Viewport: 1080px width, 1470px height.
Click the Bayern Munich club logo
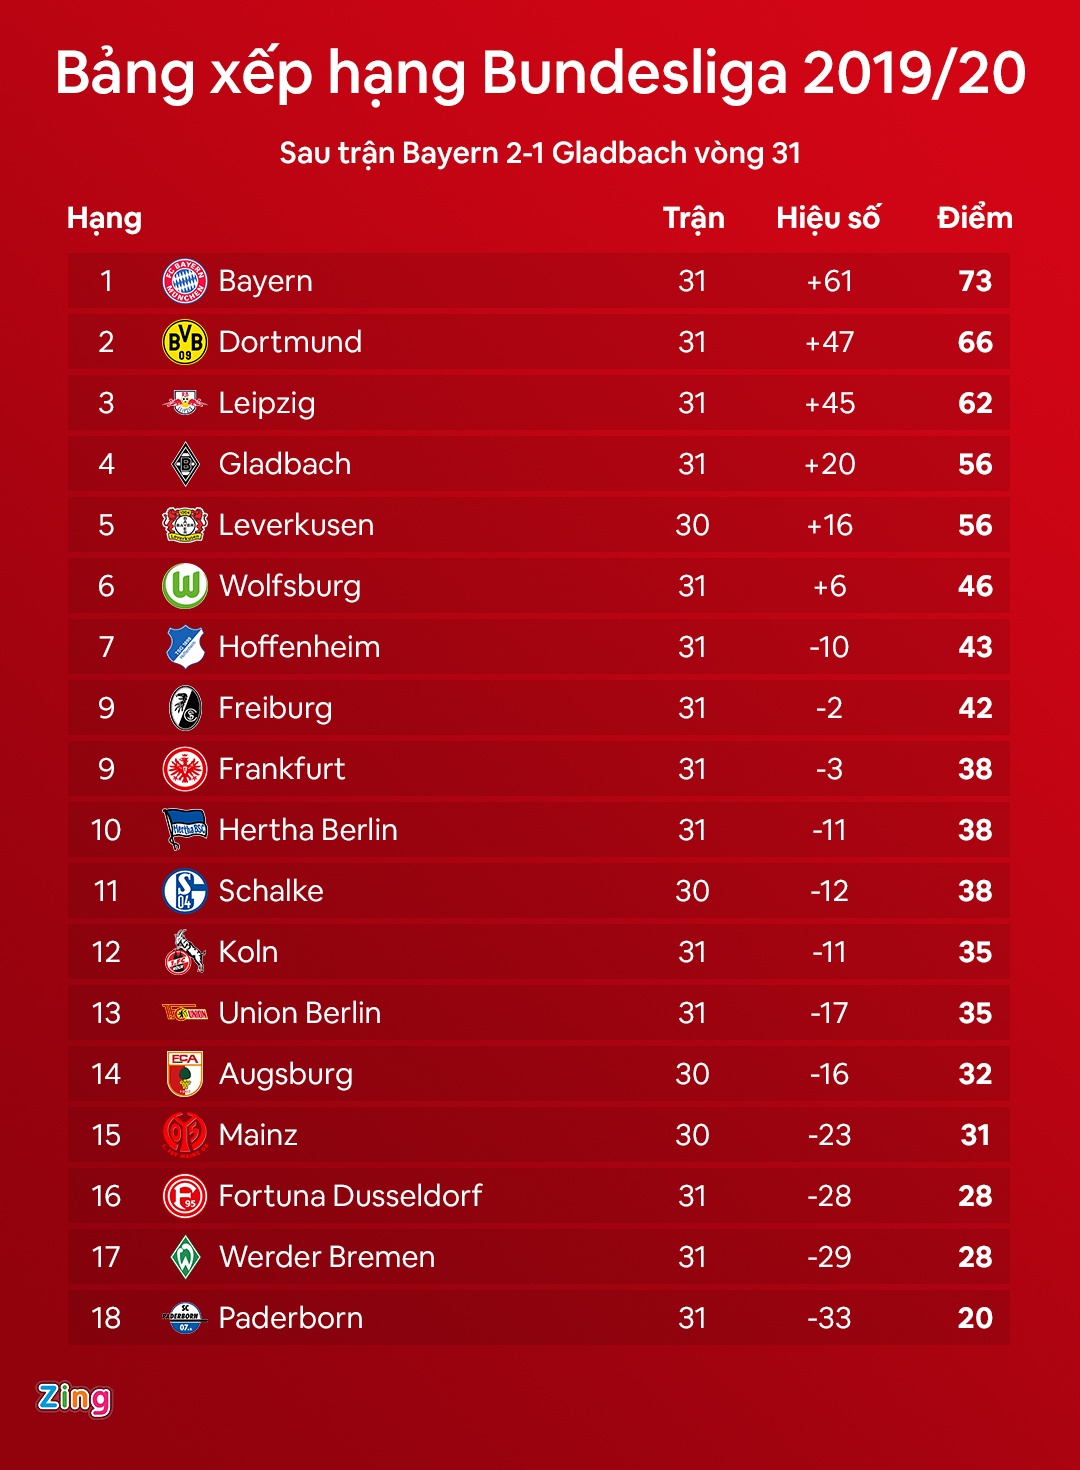(185, 281)
